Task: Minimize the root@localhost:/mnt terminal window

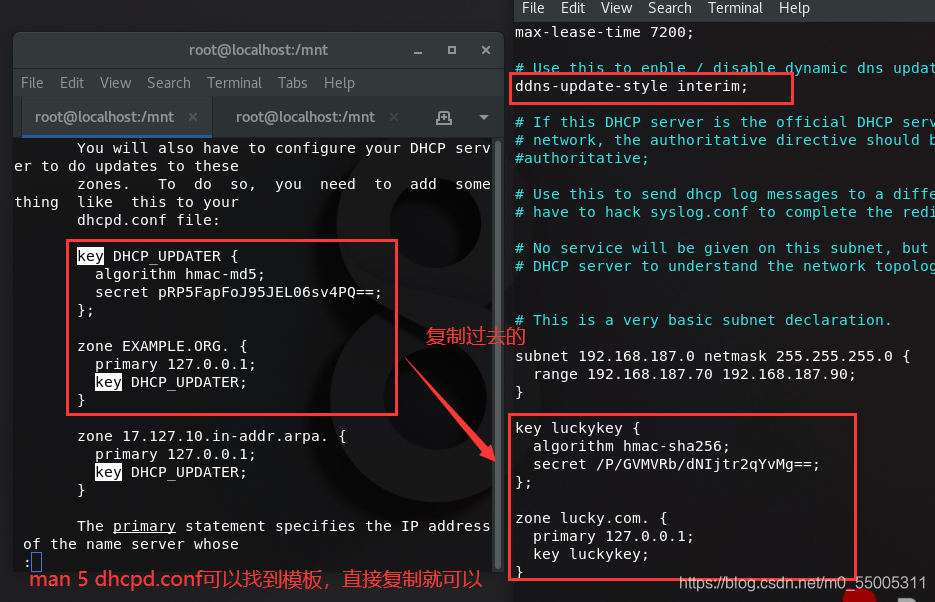Action: pyautogui.click(x=418, y=51)
